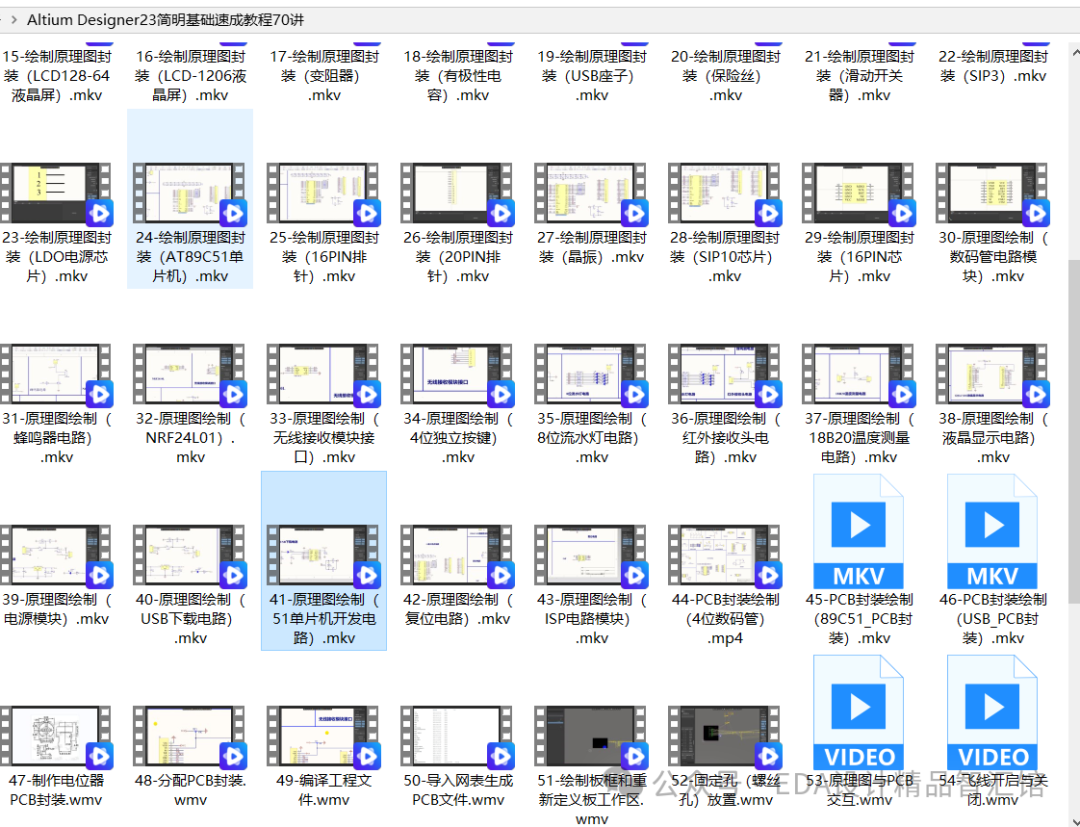Select the 52-固定孔放置 video thumbnail
Screen dimensions: 1080x827
(725, 737)
